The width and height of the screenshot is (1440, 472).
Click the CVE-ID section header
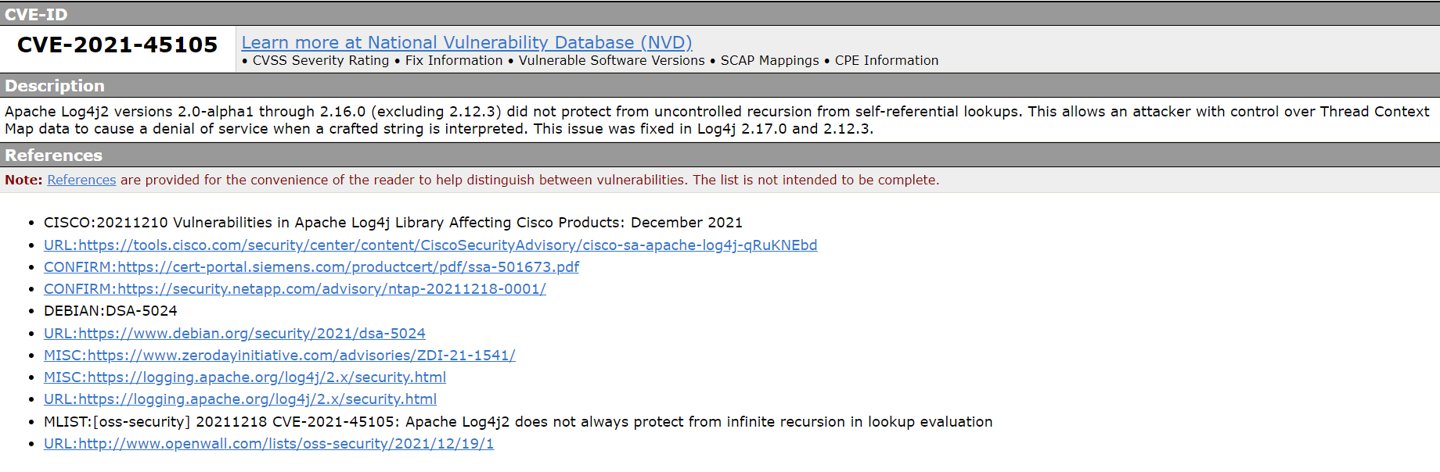[x=720, y=13]
